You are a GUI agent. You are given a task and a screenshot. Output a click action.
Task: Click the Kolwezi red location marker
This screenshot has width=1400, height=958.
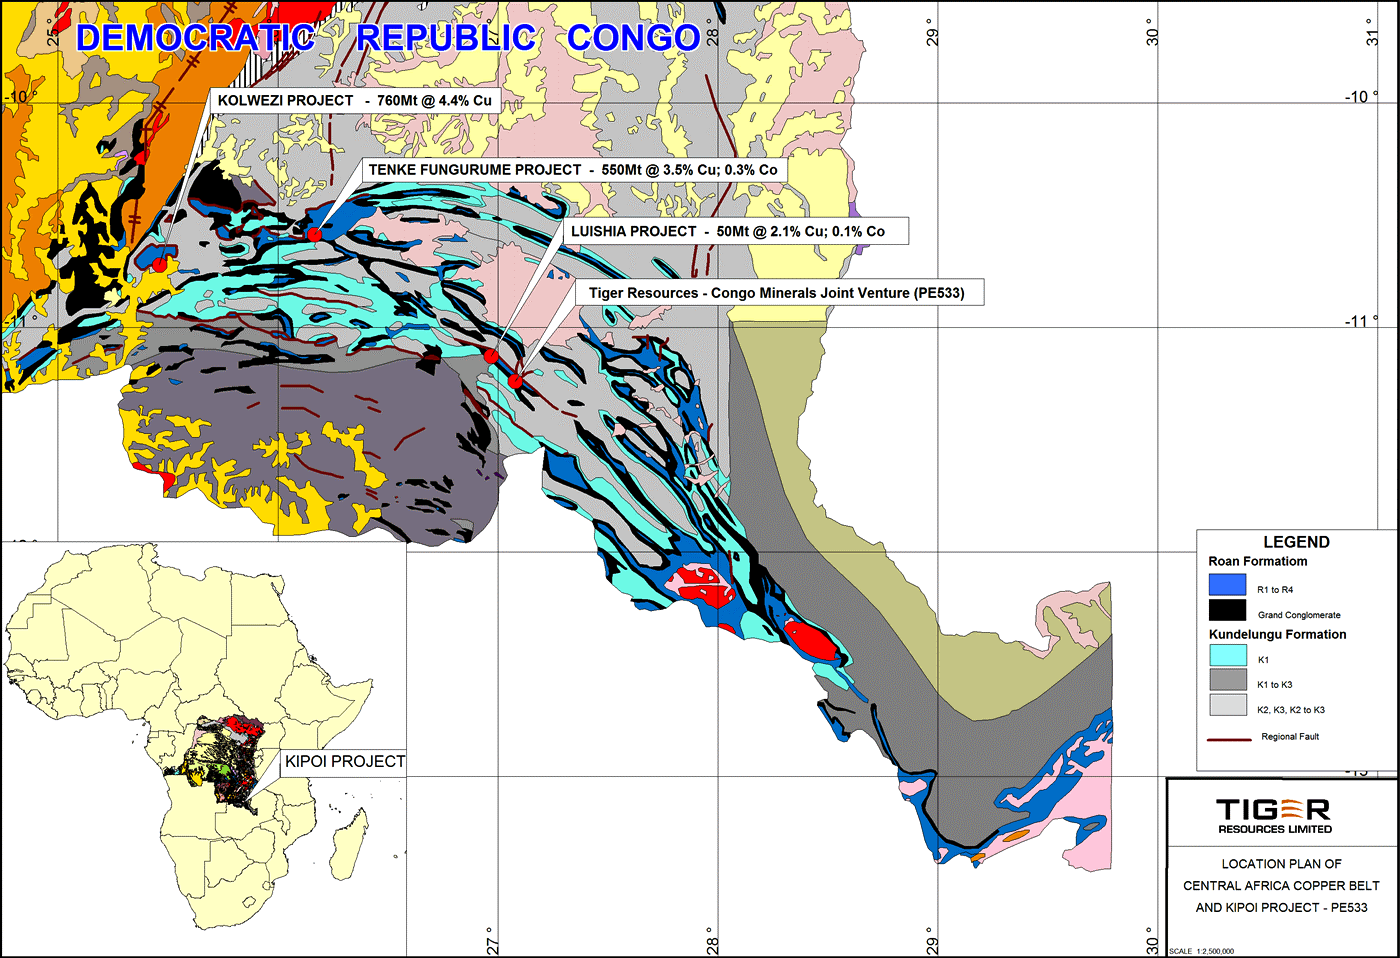pyautogui.click(x=160, y=265)
